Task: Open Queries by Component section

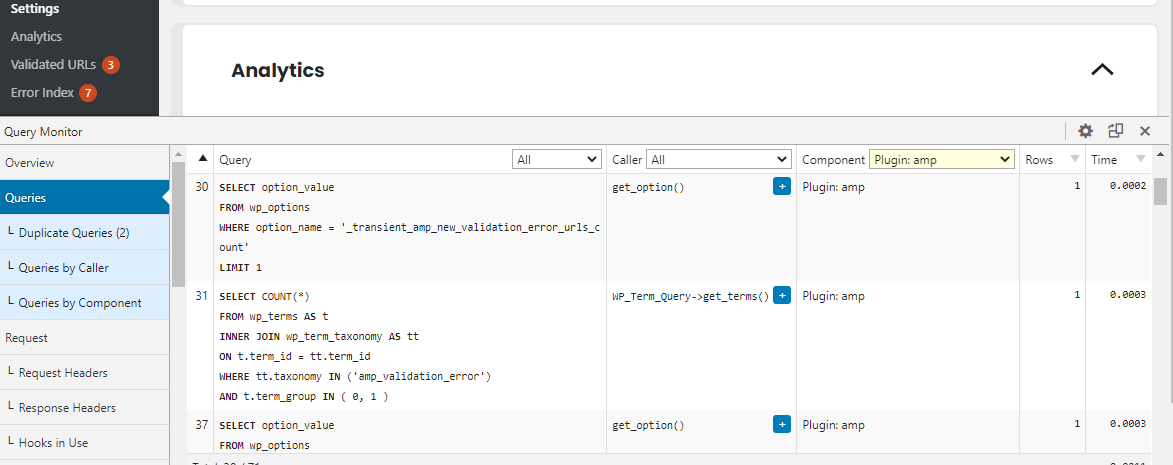Action: [85, 303]
